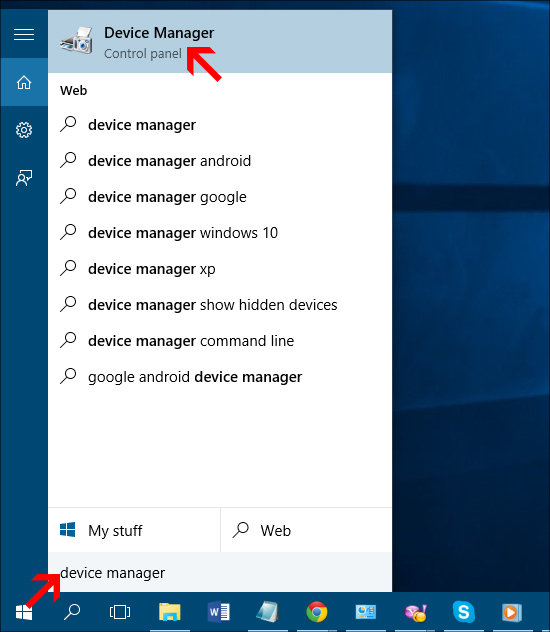The width and height of the screenshot is (550, 632).
Task: Switch to My stuff search filter
Action: [x=134, y=530]
